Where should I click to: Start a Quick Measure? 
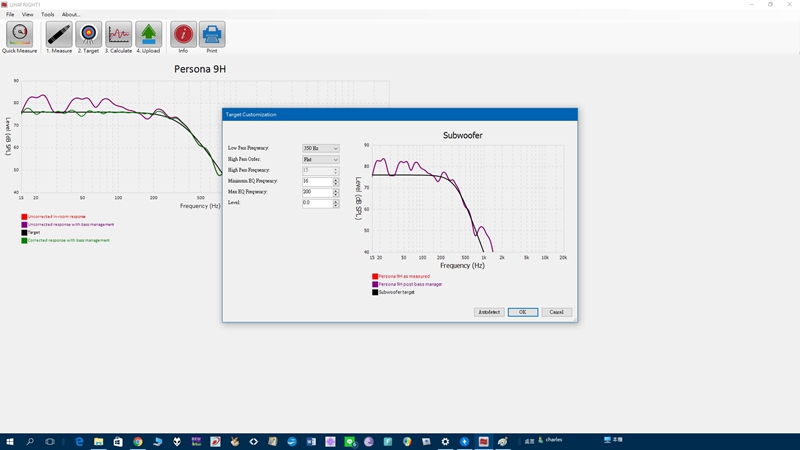tap(19, 35)
